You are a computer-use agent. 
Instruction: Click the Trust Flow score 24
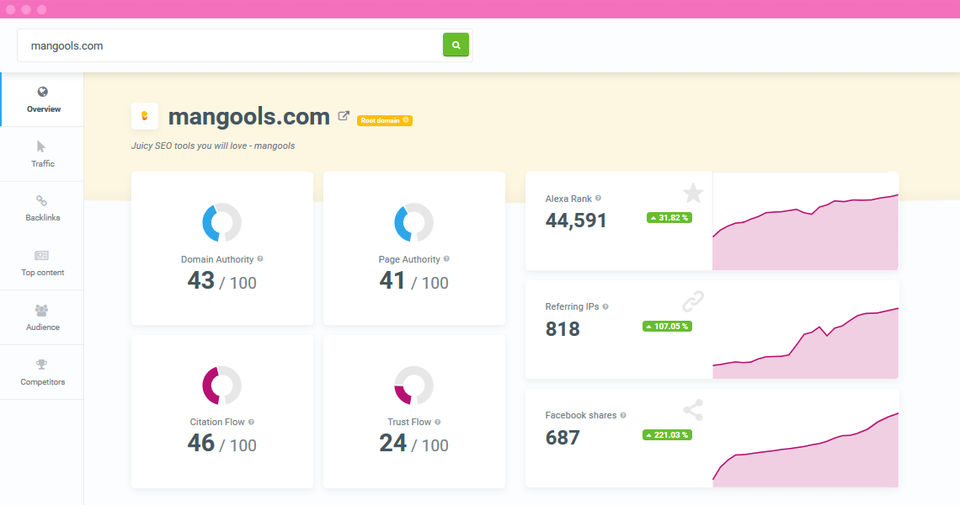[x=392, y=443]
